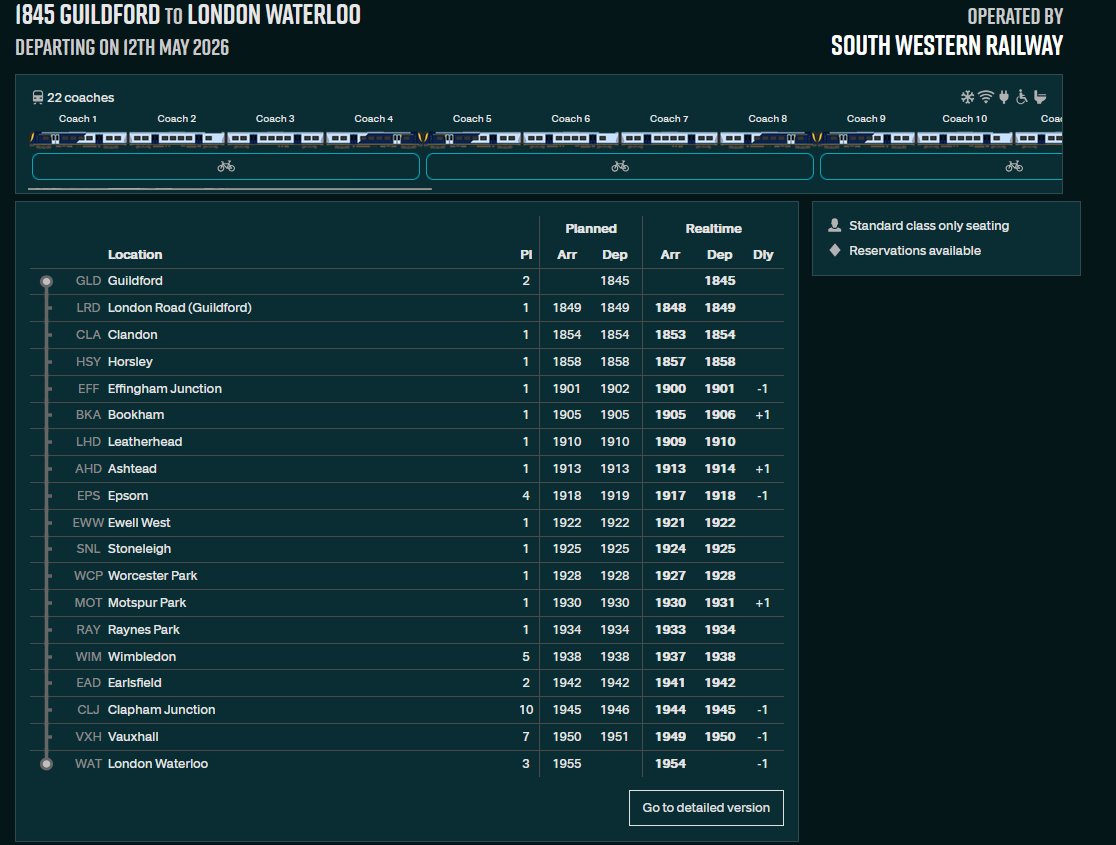Click the Departing on 12th May 2026 text

point(122,47)
